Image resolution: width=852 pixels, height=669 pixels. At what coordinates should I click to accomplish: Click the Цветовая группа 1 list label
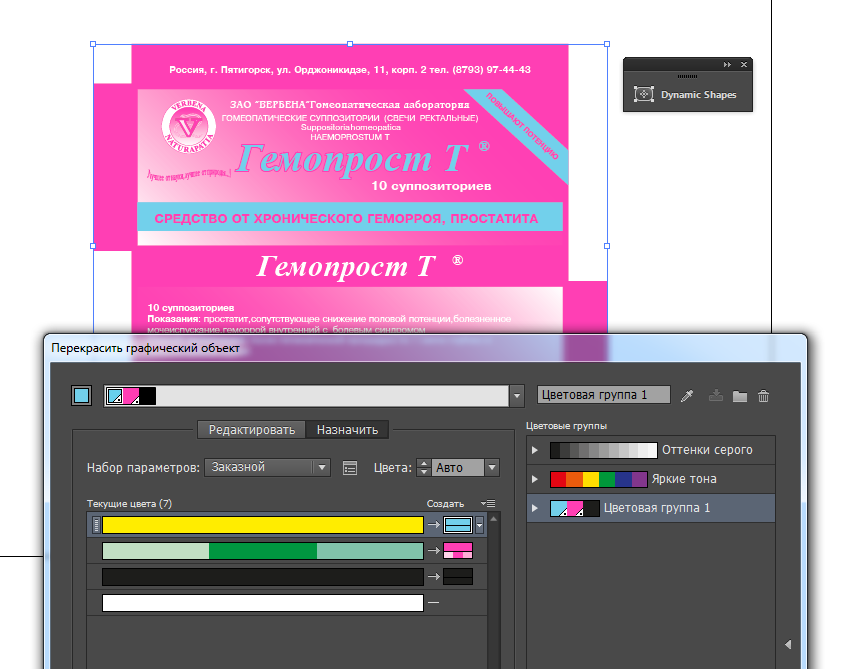pos(657,508)
